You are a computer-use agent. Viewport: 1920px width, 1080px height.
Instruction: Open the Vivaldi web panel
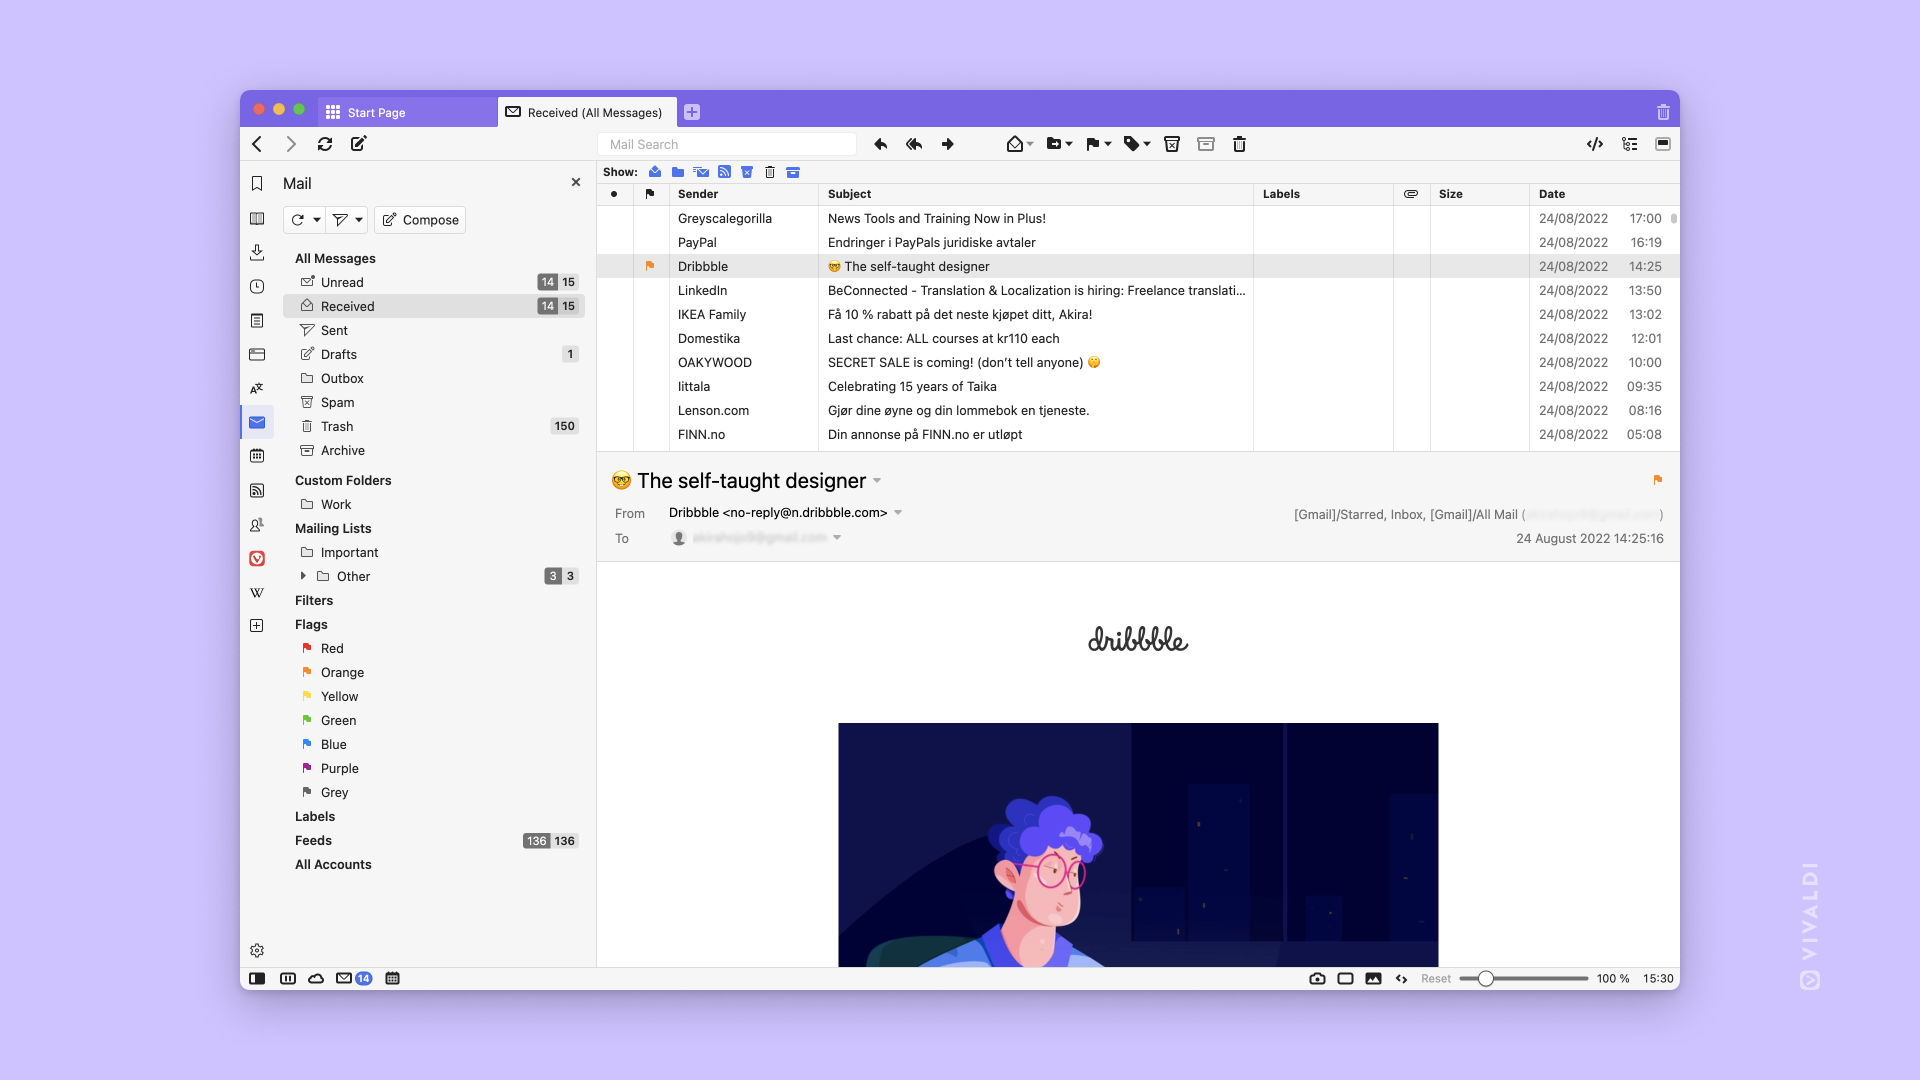tap(257, 558)
